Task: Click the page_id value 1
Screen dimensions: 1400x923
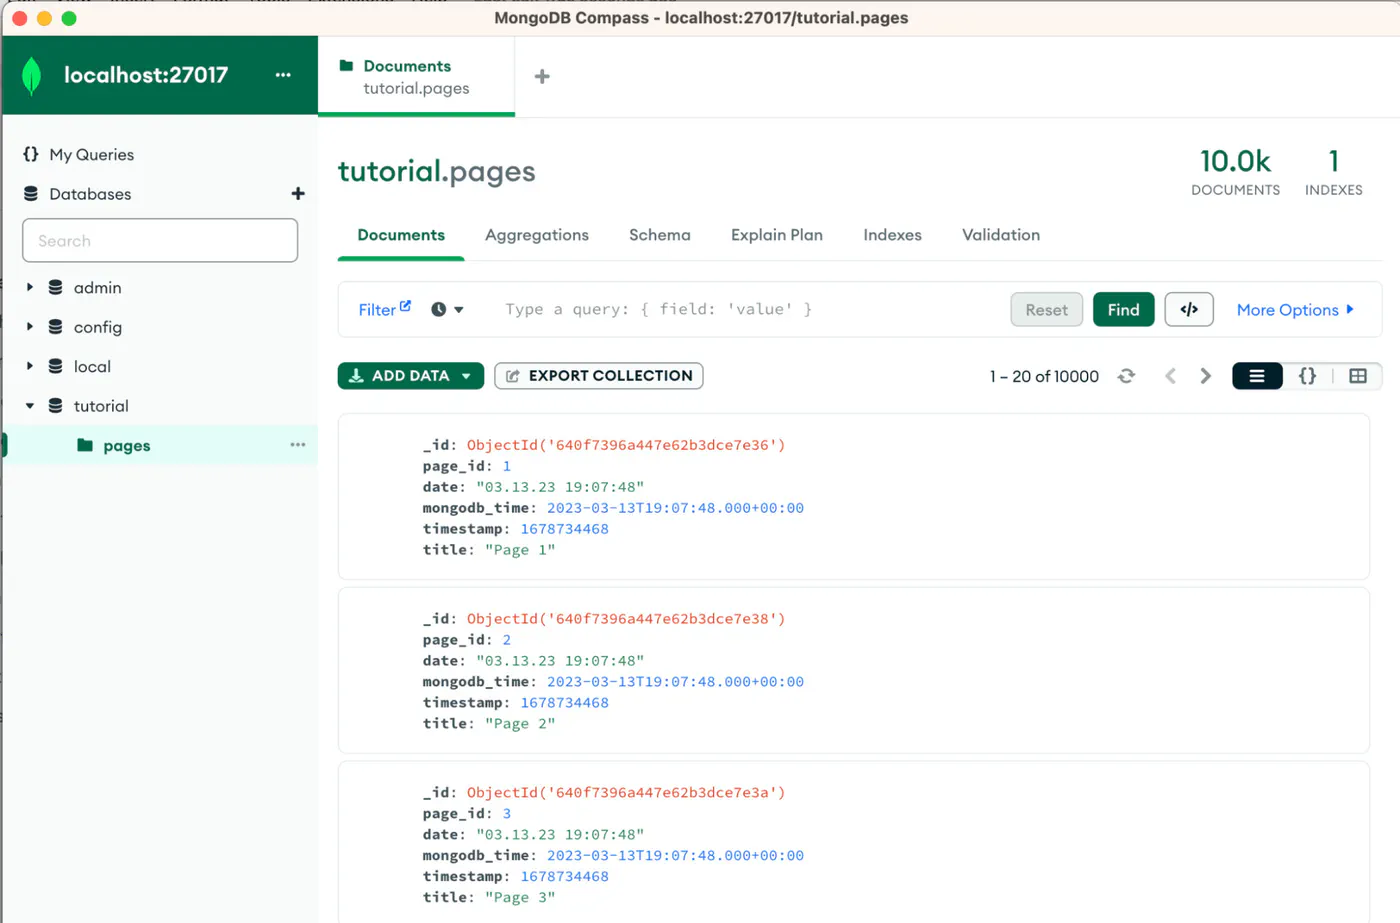Action: point(507,466)
